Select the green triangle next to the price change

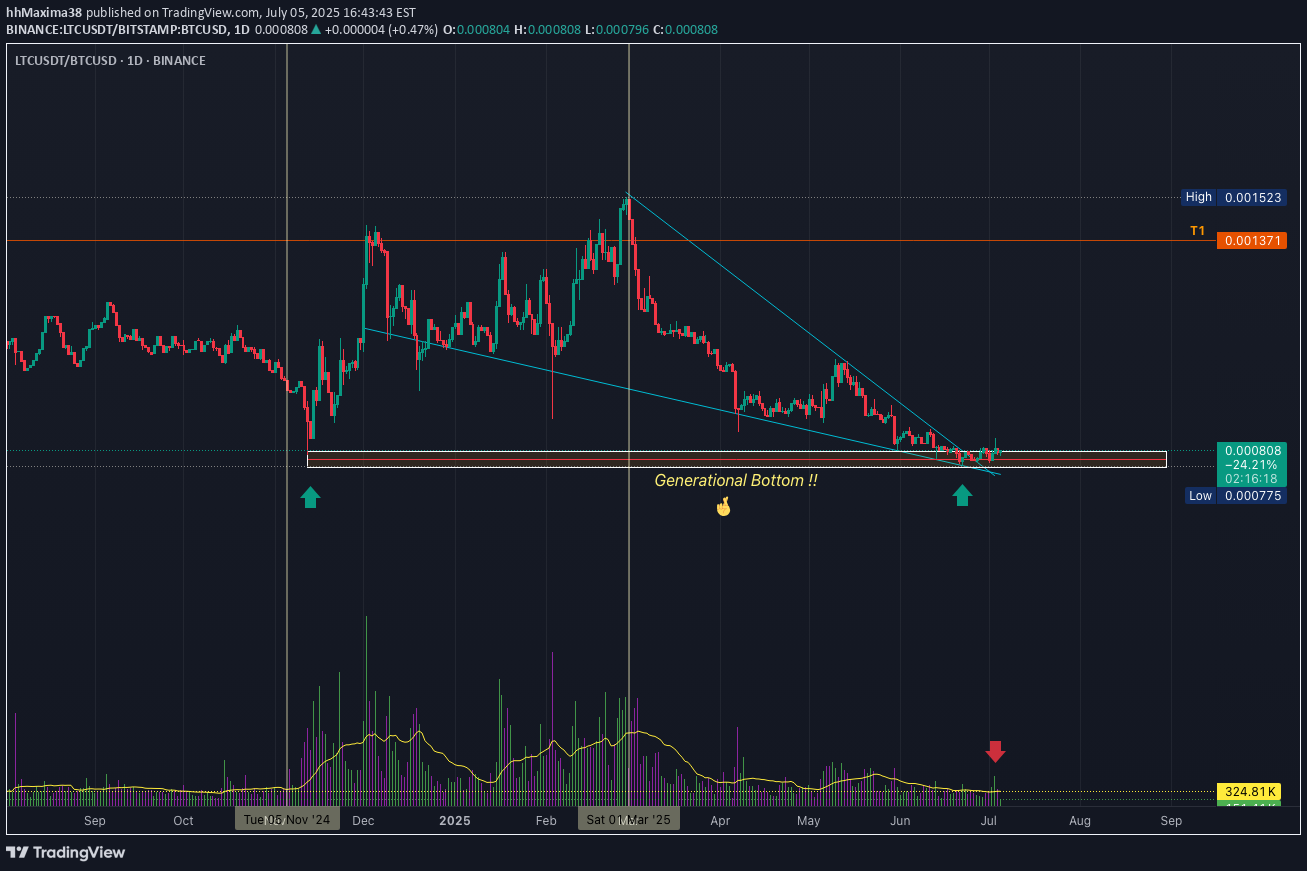point(317,30)
